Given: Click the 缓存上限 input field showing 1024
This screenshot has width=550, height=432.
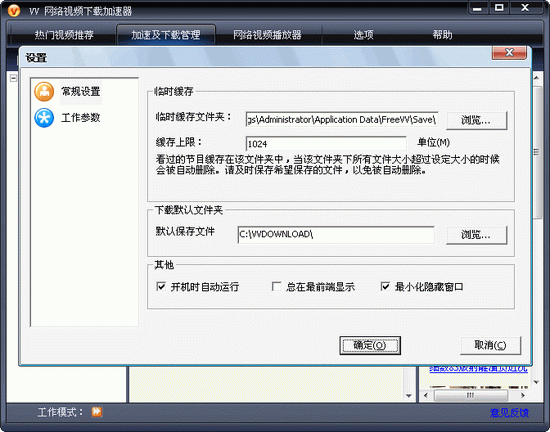Looking at the screenshot, I should (326, 144).
